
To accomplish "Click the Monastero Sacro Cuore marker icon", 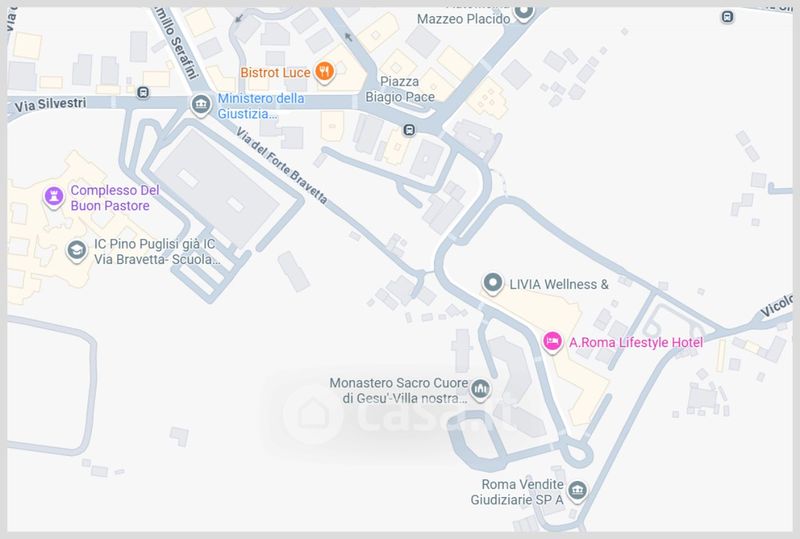I will (x=480, y=389).
